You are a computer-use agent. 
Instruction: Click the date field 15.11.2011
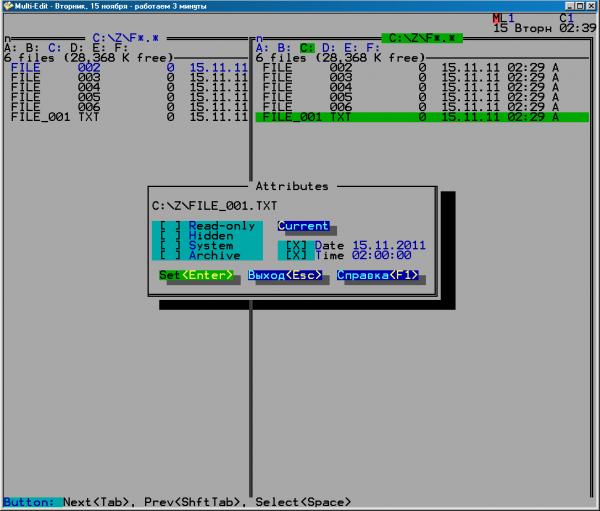pyautogui.click(x=389, y=246)
